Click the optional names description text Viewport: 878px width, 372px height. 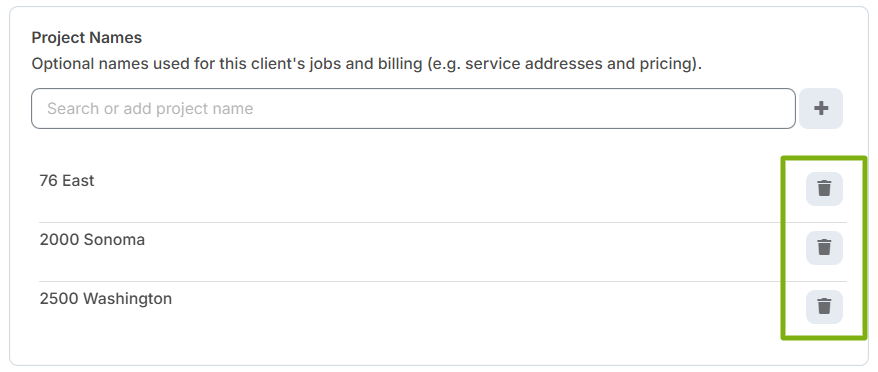[366, 63]
